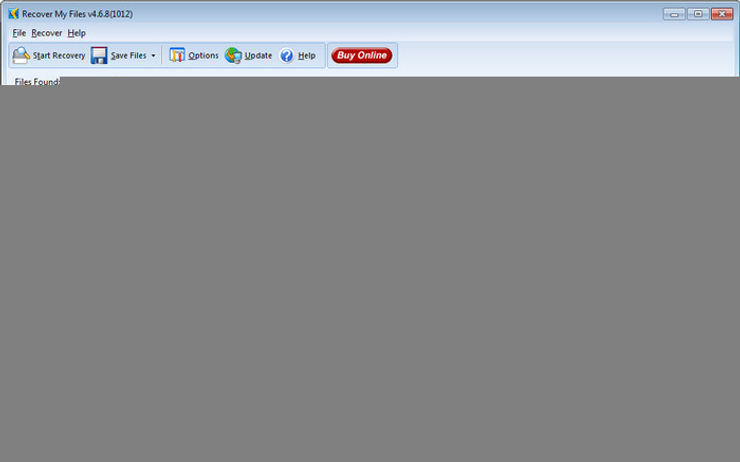This screenshot has height=462, width=740.
Task: Click the Options toolbar icon
Action: (177, 55)
